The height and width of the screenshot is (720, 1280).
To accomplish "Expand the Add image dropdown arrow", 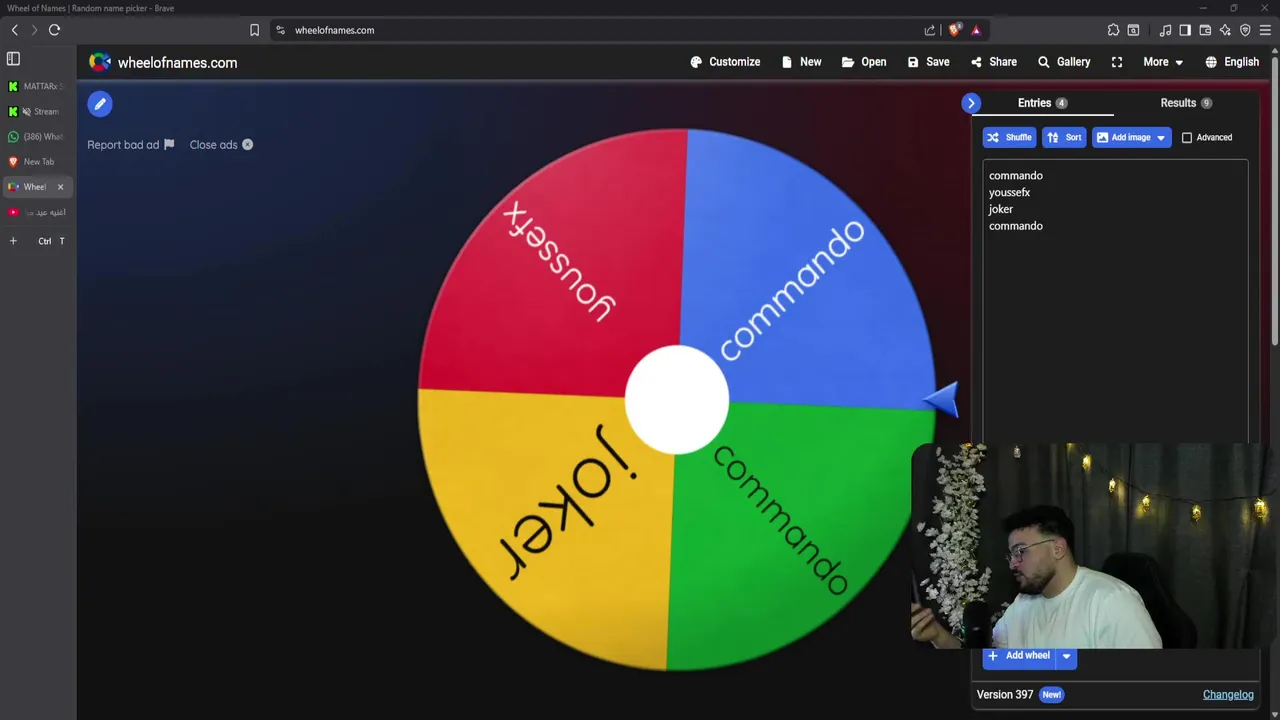I will (x=1161, y=137).
